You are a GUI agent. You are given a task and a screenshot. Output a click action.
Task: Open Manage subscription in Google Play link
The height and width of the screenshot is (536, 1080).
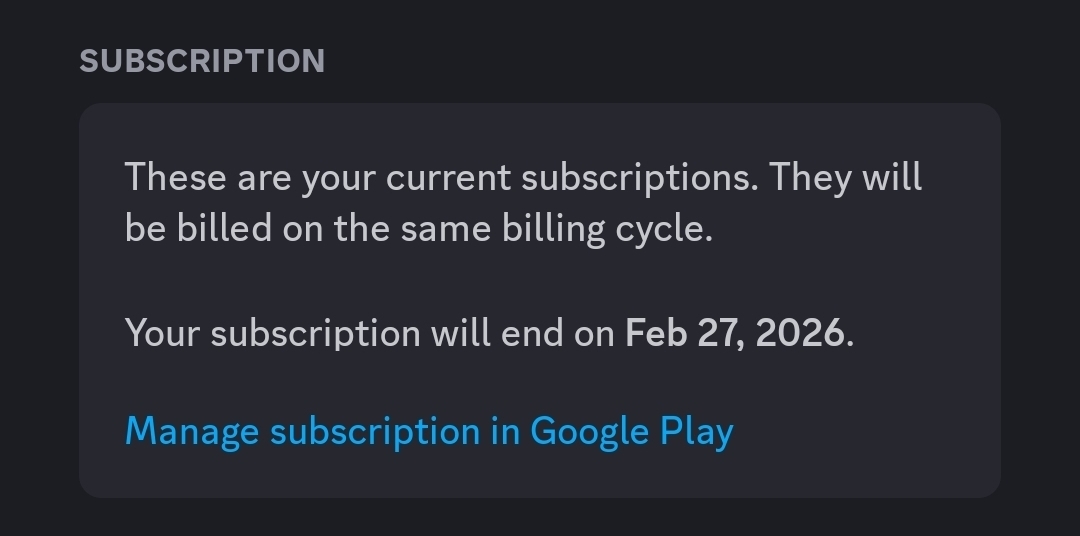coord(429,432)
